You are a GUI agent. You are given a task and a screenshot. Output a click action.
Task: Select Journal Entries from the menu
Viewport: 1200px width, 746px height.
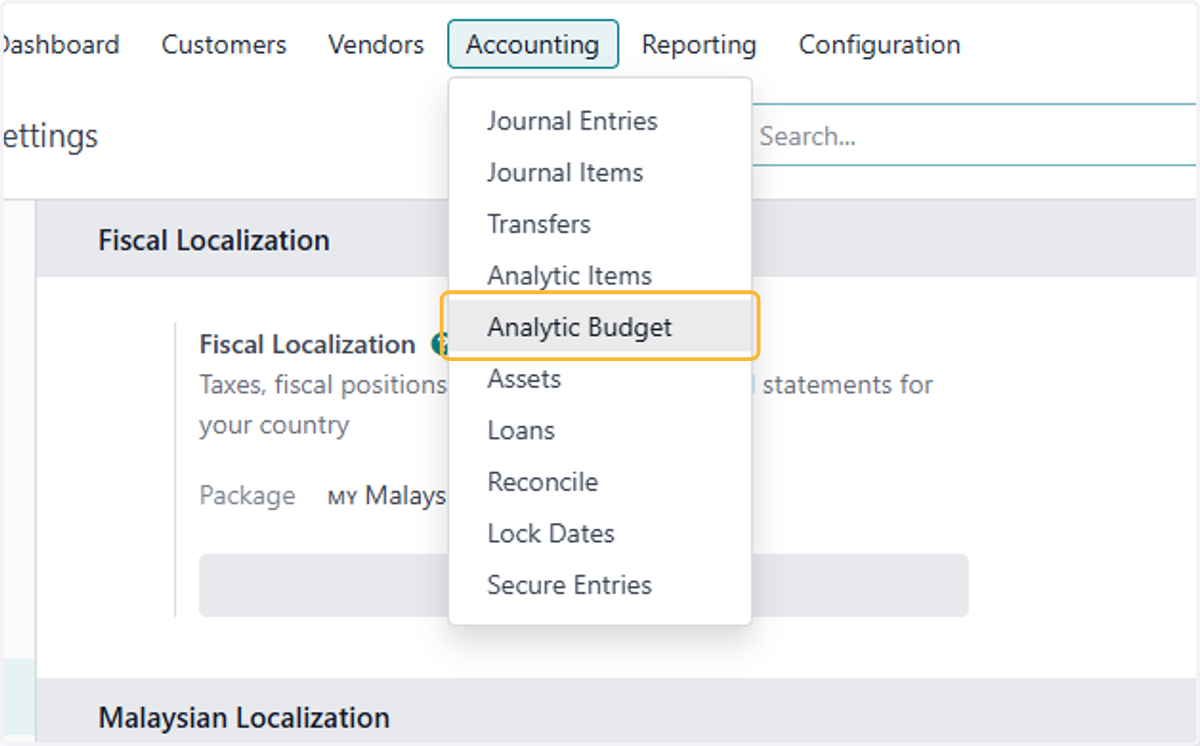click(x=600, y=121)
